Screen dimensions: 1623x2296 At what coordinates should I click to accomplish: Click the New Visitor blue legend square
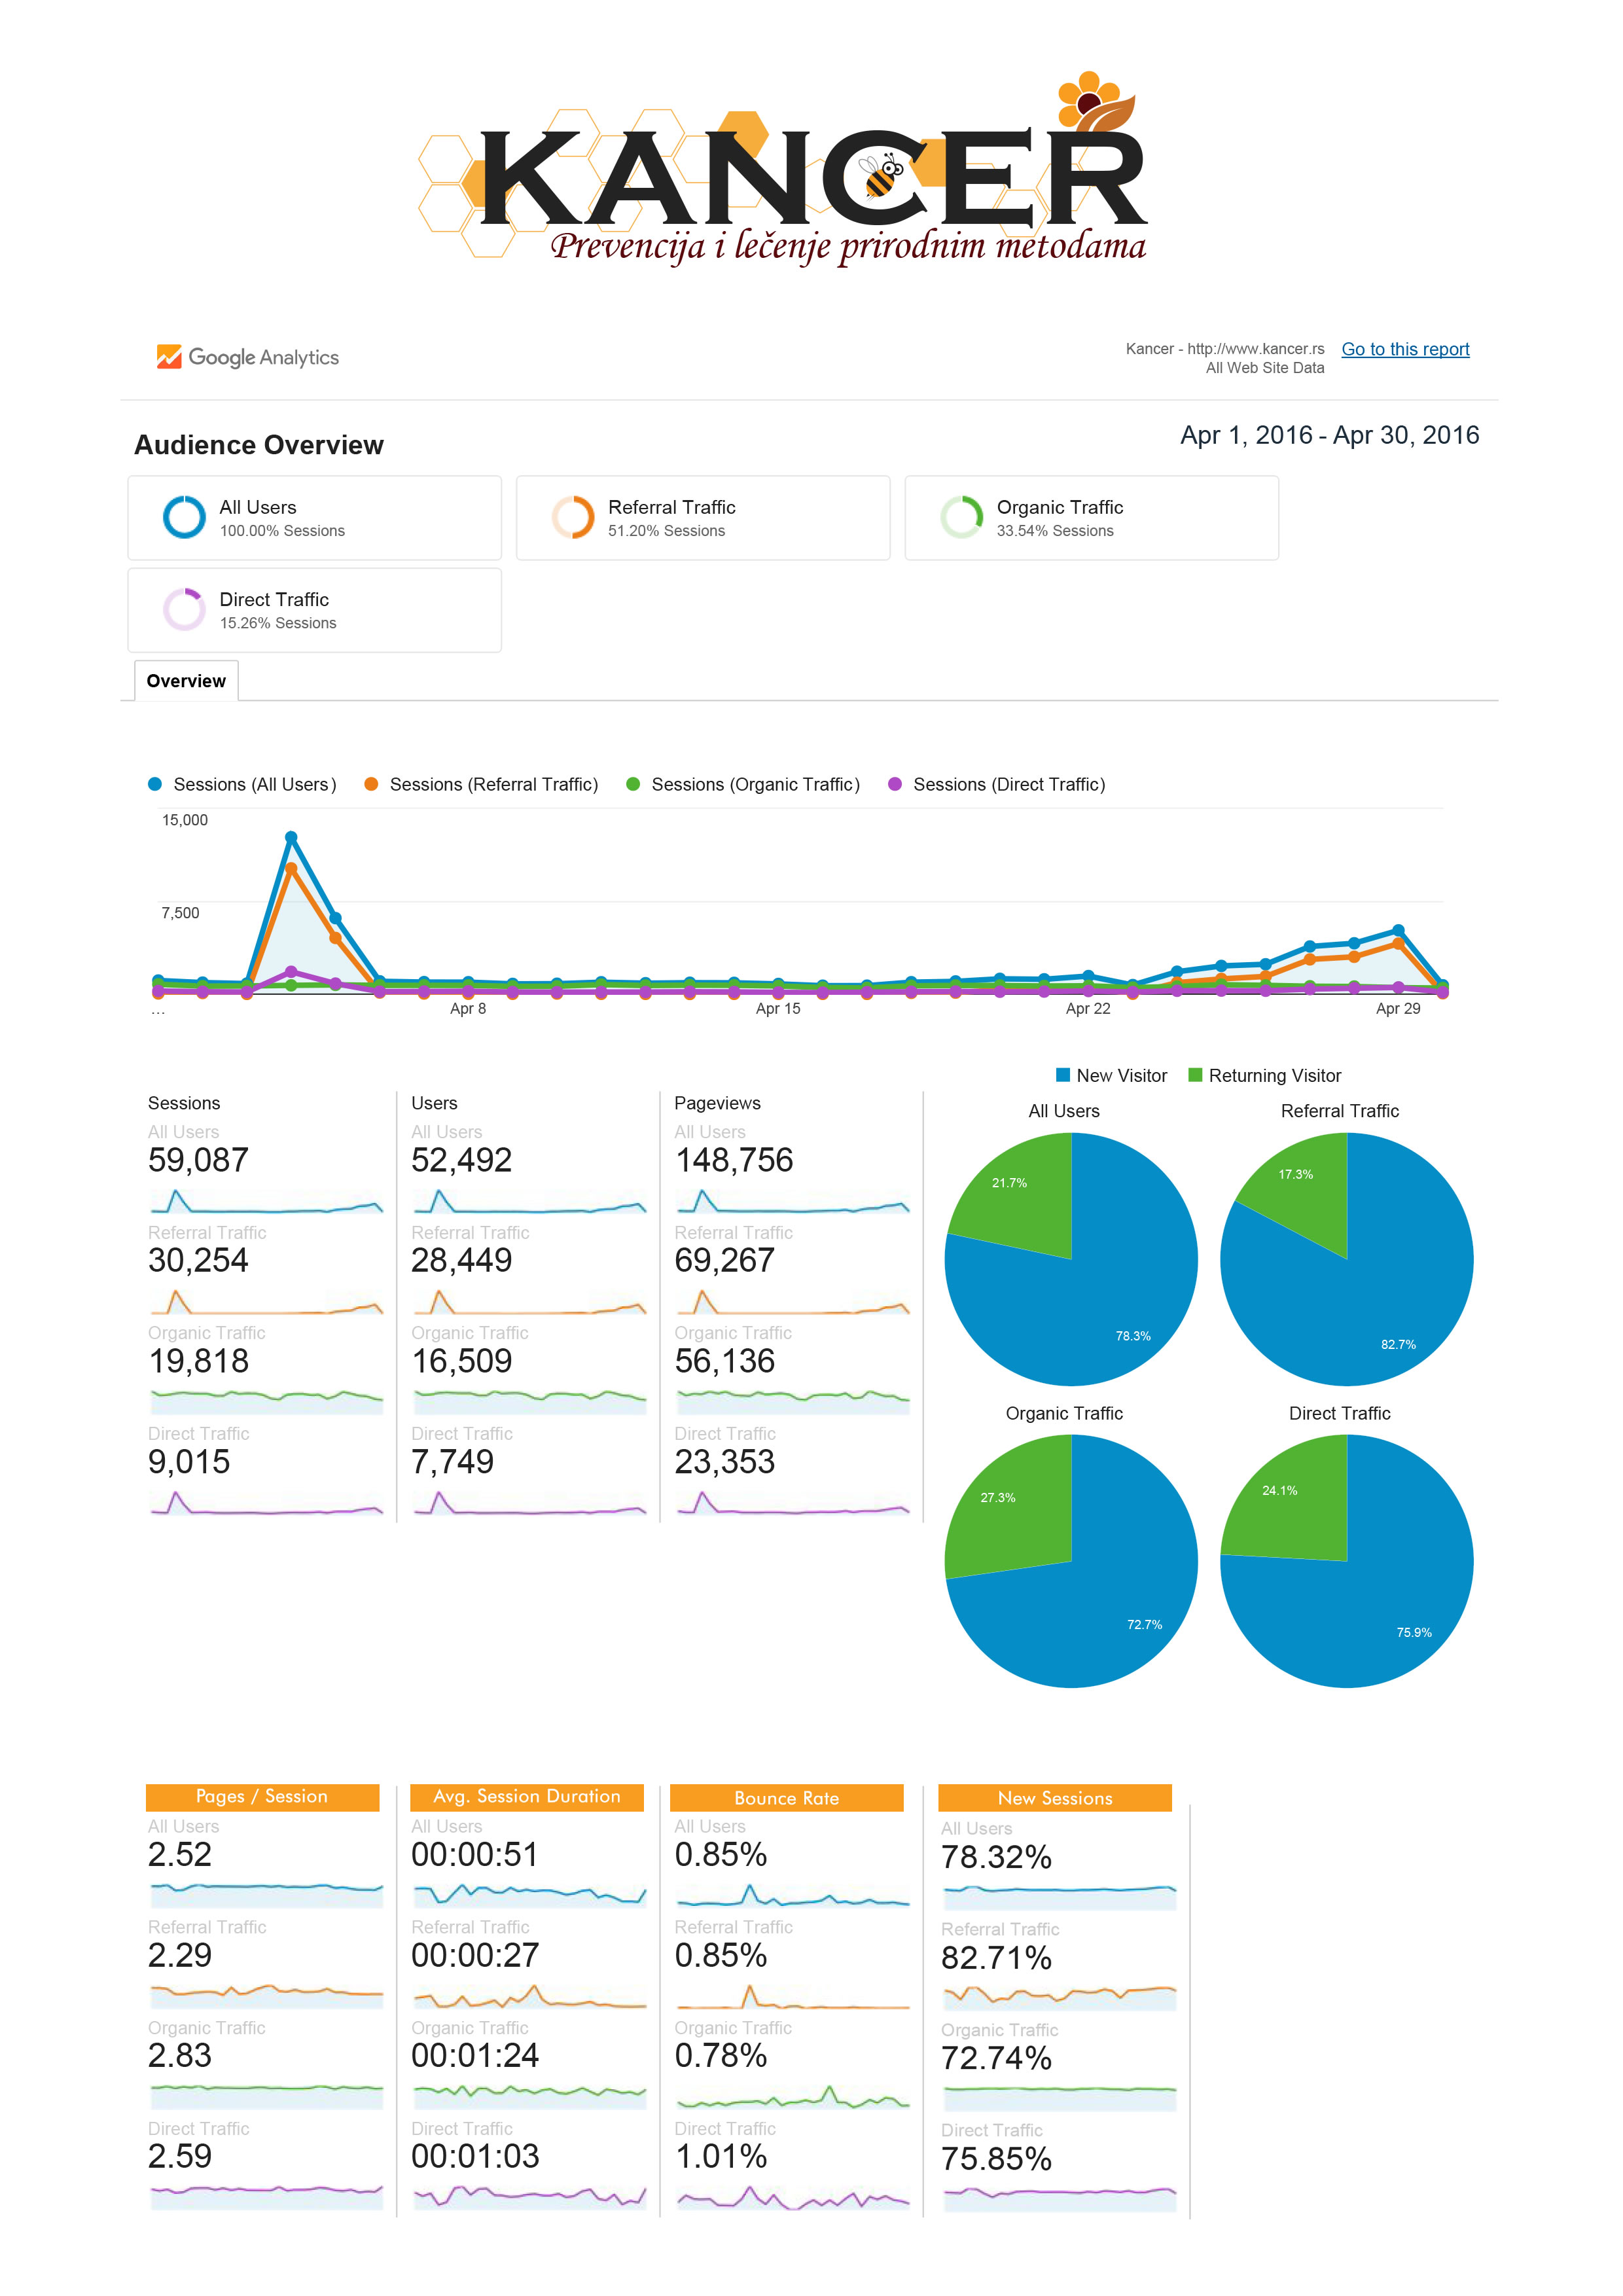[1063, 1075]
